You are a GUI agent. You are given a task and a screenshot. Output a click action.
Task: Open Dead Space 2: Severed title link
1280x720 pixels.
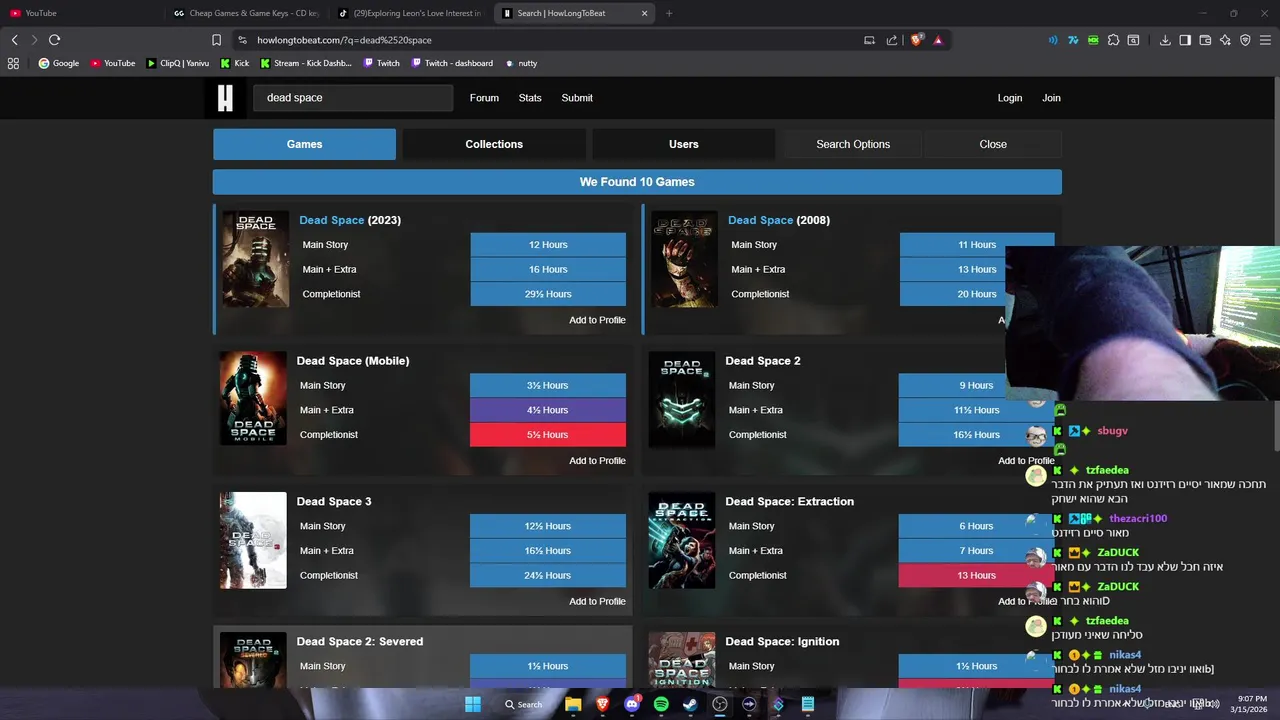(x=360, y=642)
